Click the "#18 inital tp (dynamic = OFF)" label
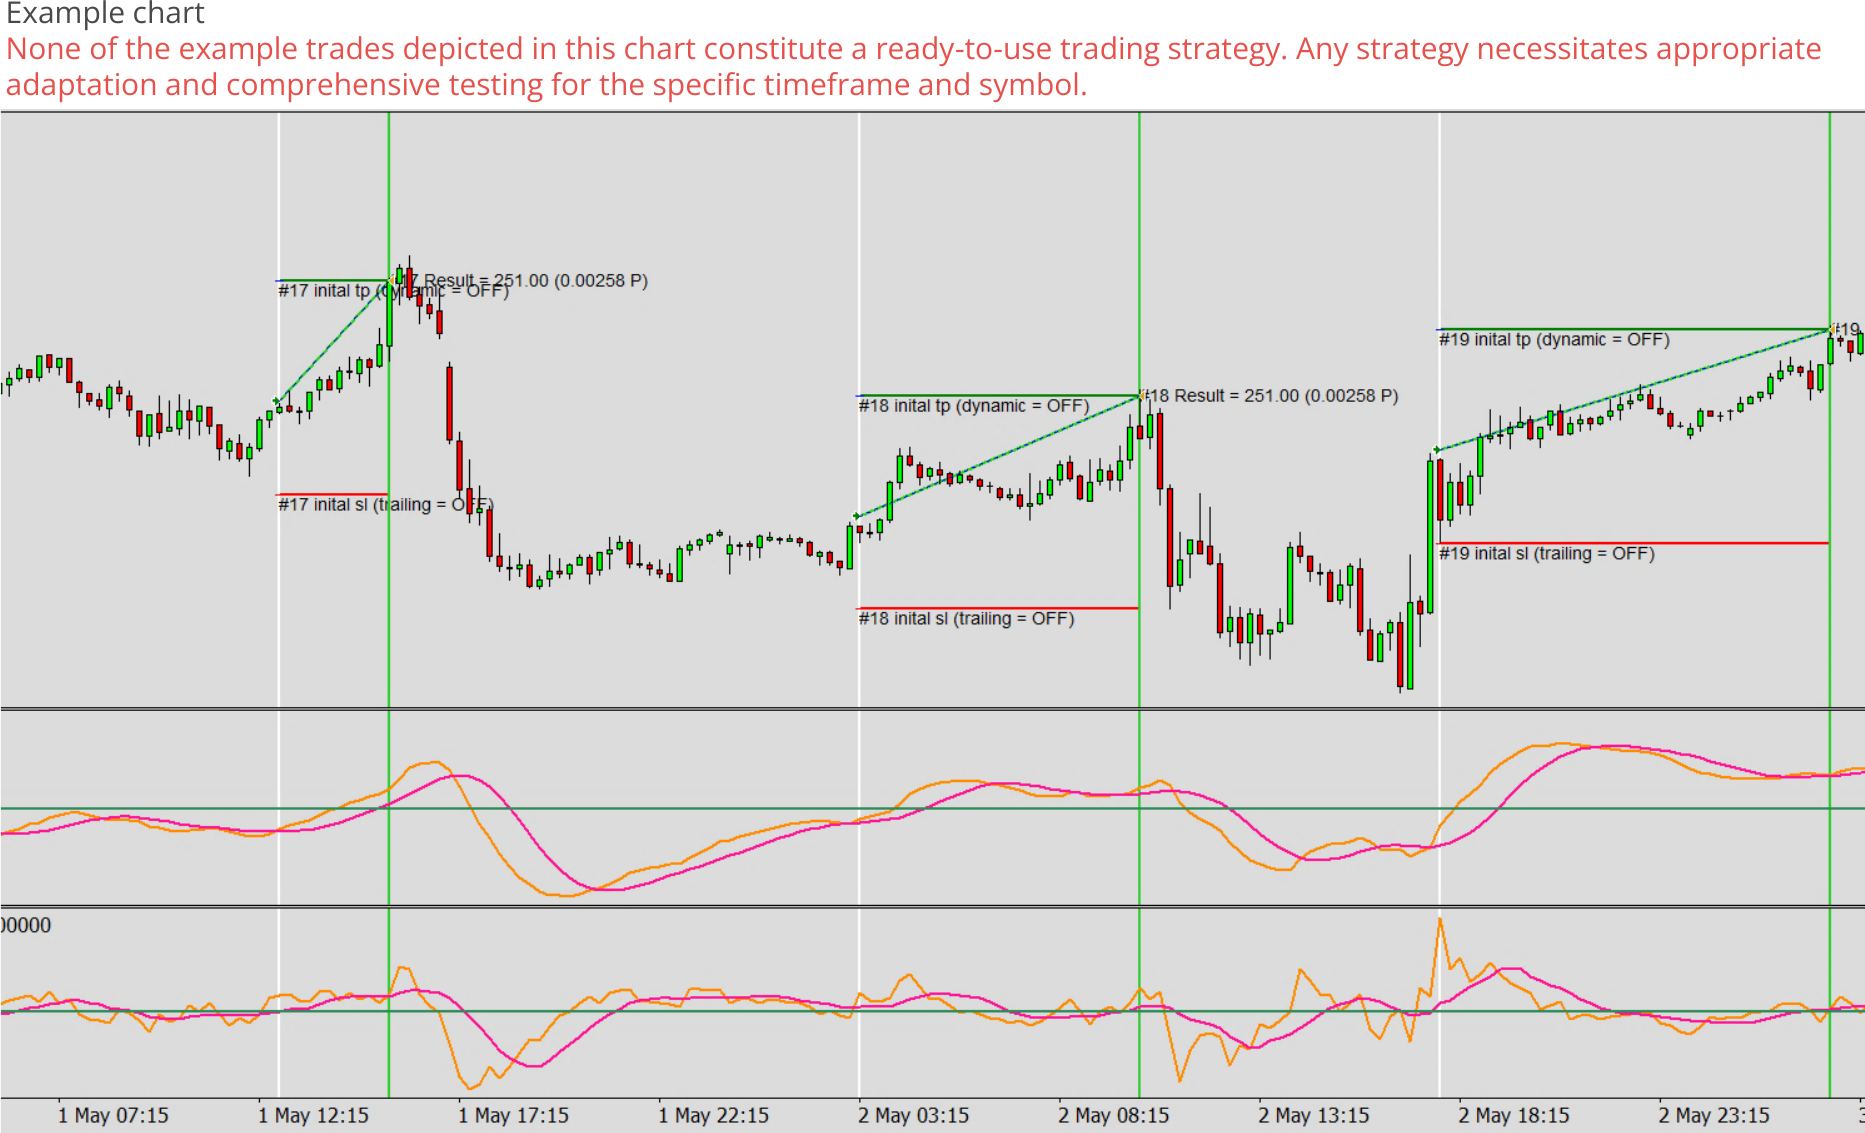Image resolution: width=1865 pixels, height=1133 pixels. click(x=974, y=406)
